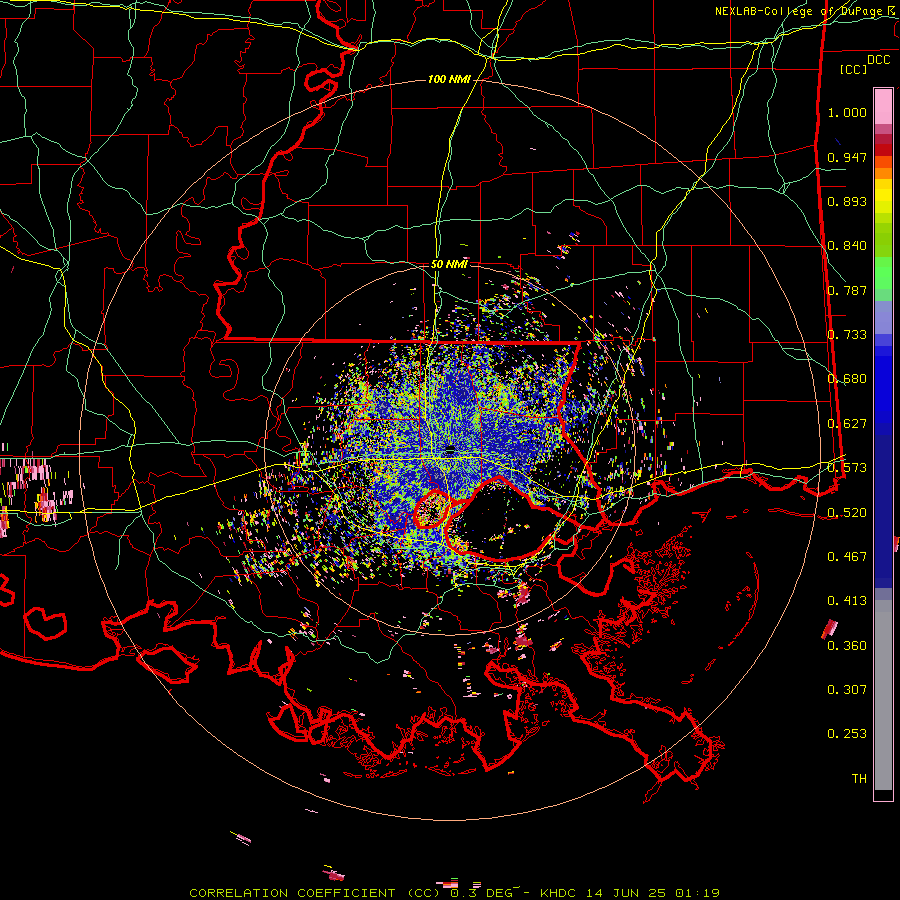Click the 50 NMI range ring label
The width and height of the screenshot is (900, 900).
coord(449,264)
